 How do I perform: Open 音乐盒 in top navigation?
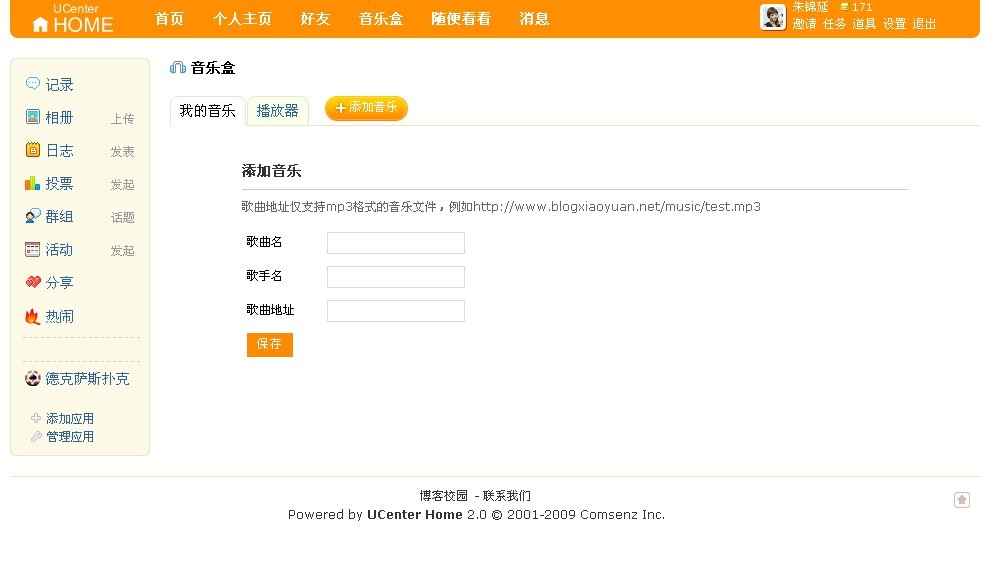point(381,19)
